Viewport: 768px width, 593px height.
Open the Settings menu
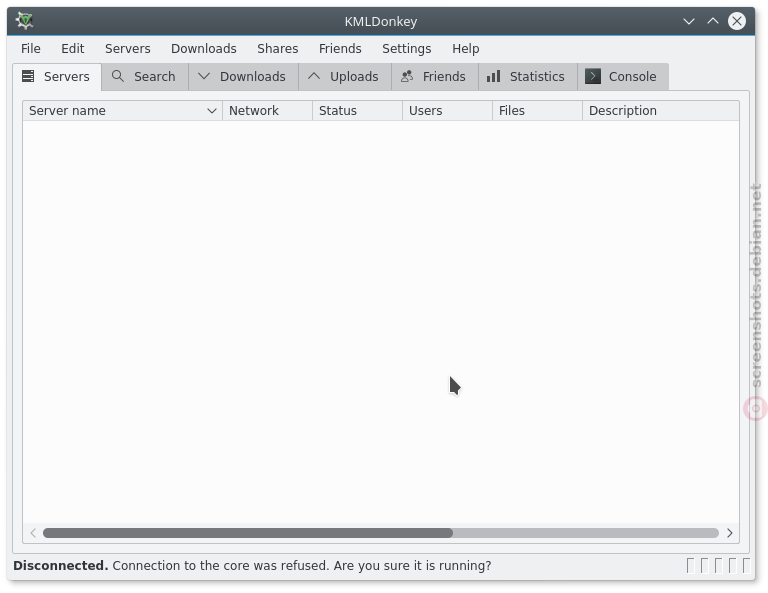[407, 48]
